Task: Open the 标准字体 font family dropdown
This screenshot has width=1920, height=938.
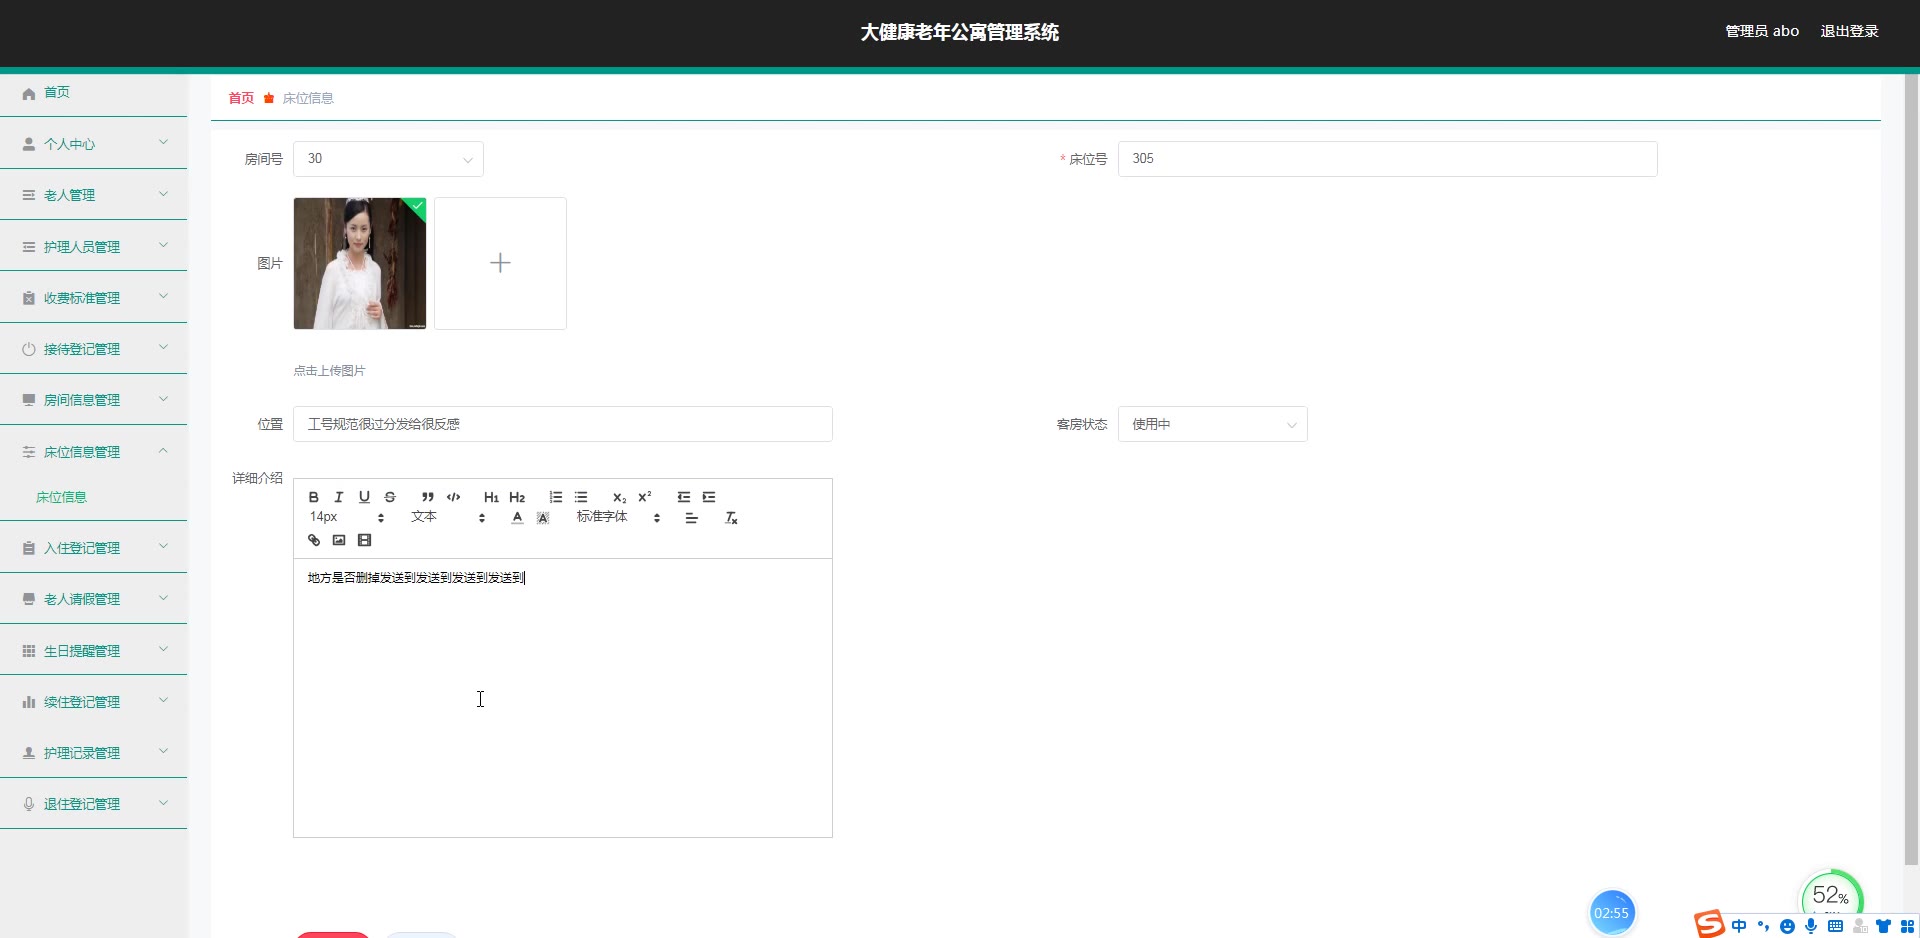Action: pyautogui.click(x=618, y=517)
